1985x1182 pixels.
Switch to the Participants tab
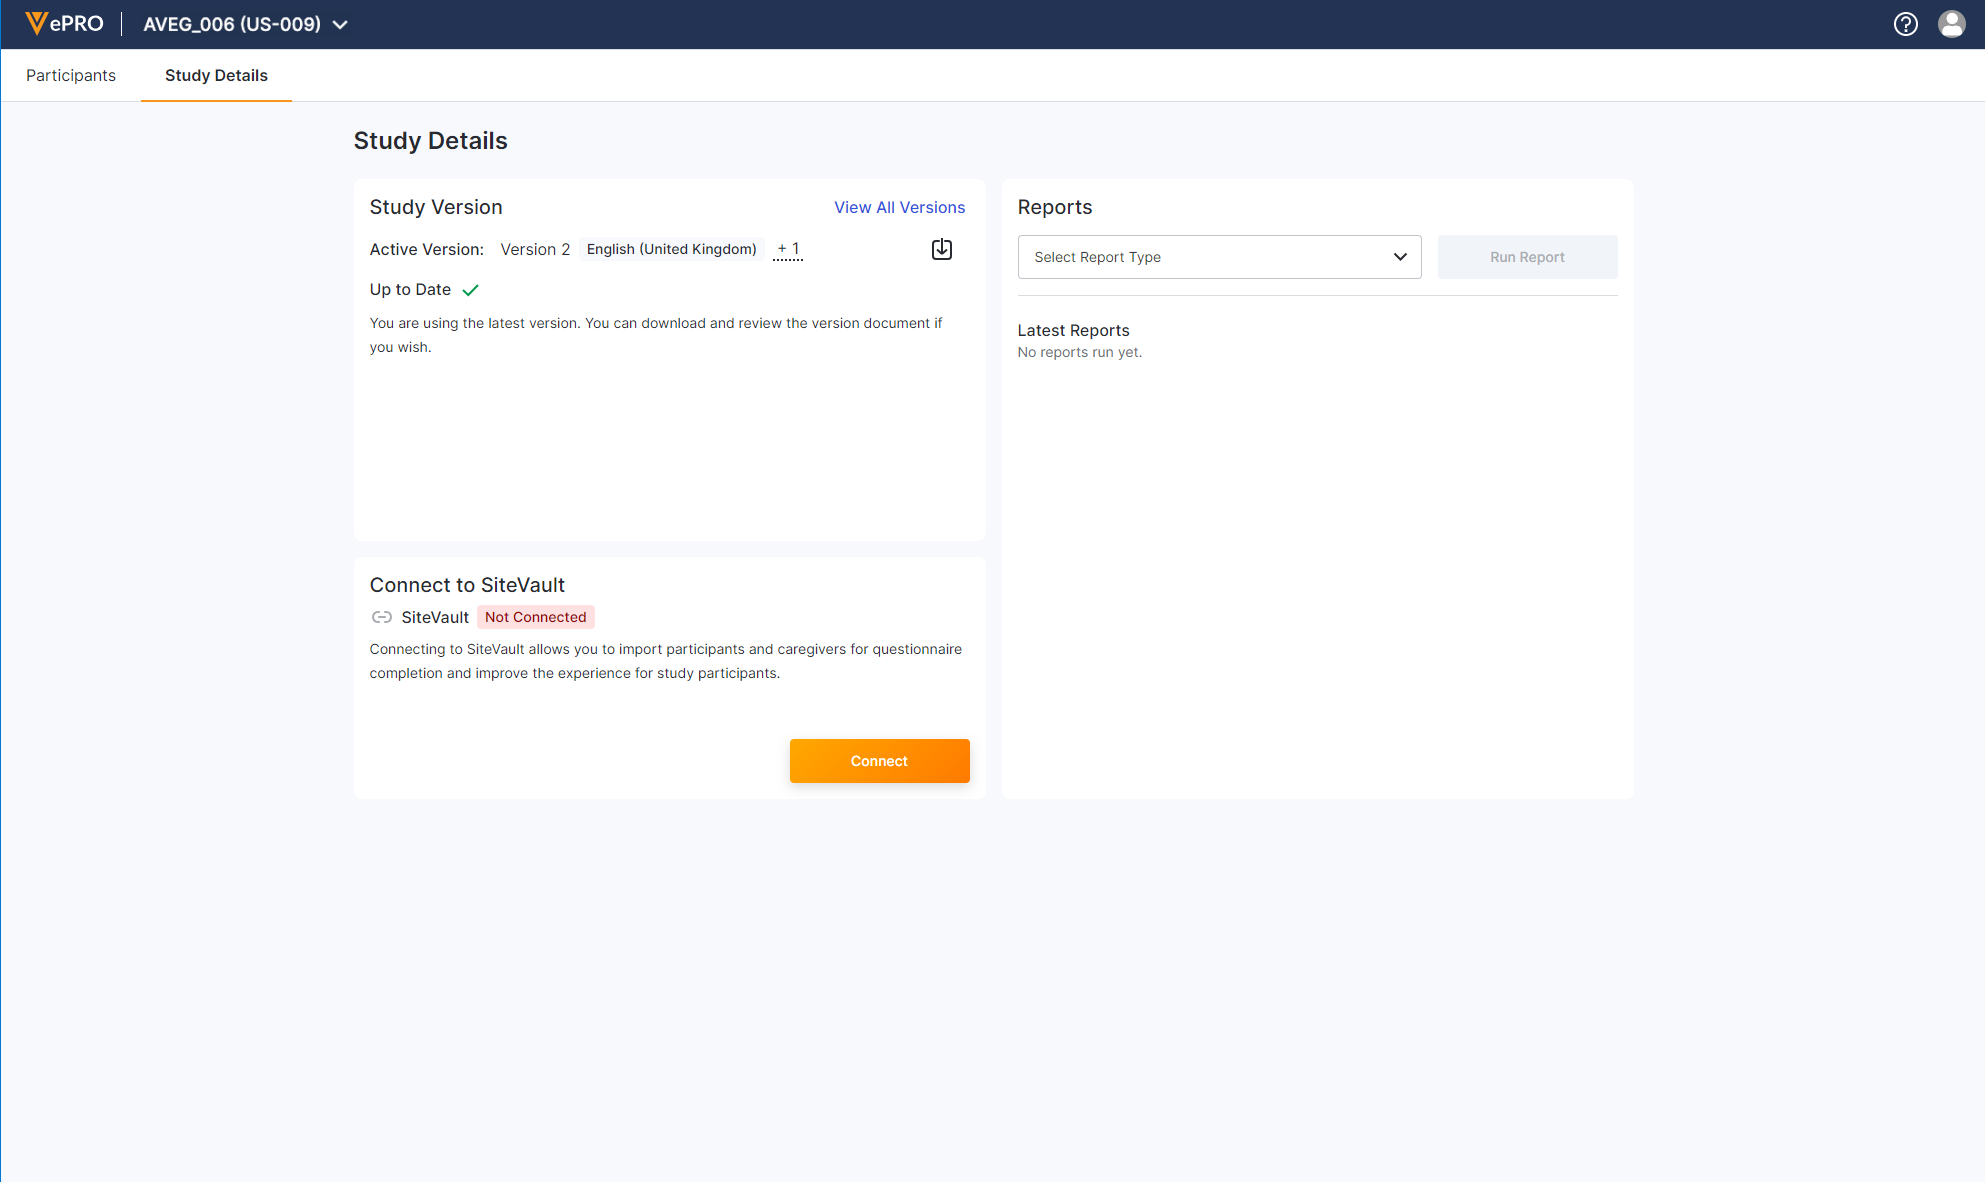pyautogui.click(x=71, y=75)
